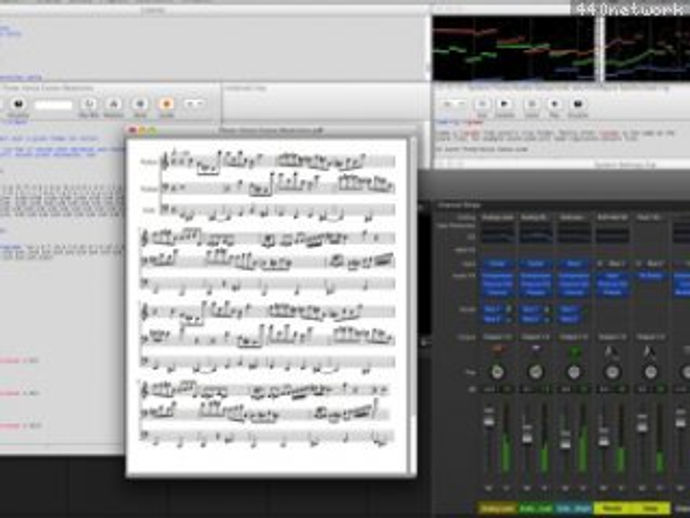Click the segmented view control in left toolbar
Screen dimensions: 690x518
click(194, 104)
